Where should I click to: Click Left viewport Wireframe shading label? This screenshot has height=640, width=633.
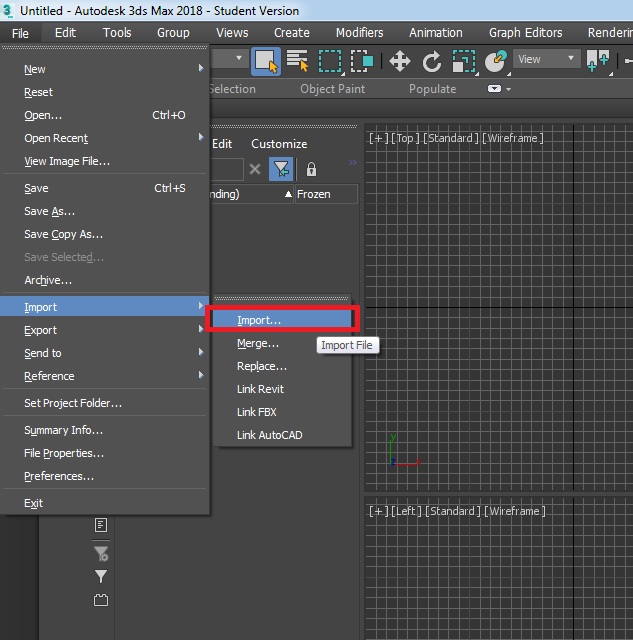pos(515,511)
